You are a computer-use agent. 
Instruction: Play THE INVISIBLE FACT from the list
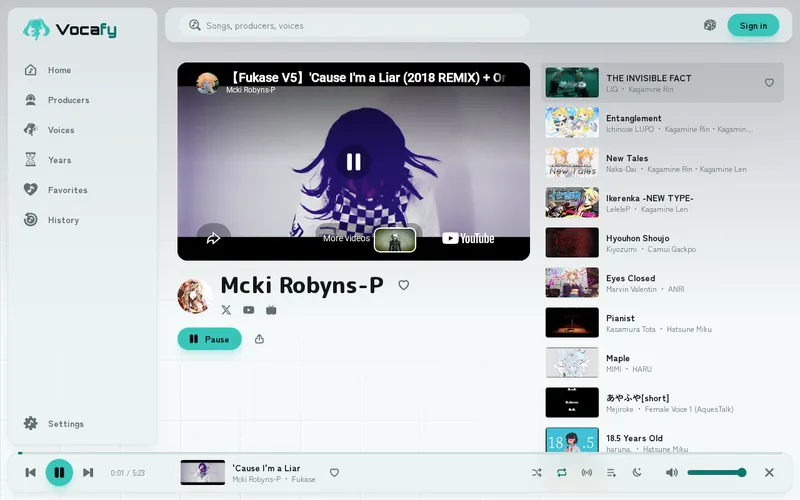pyautogui.click(x=662, y=83)
